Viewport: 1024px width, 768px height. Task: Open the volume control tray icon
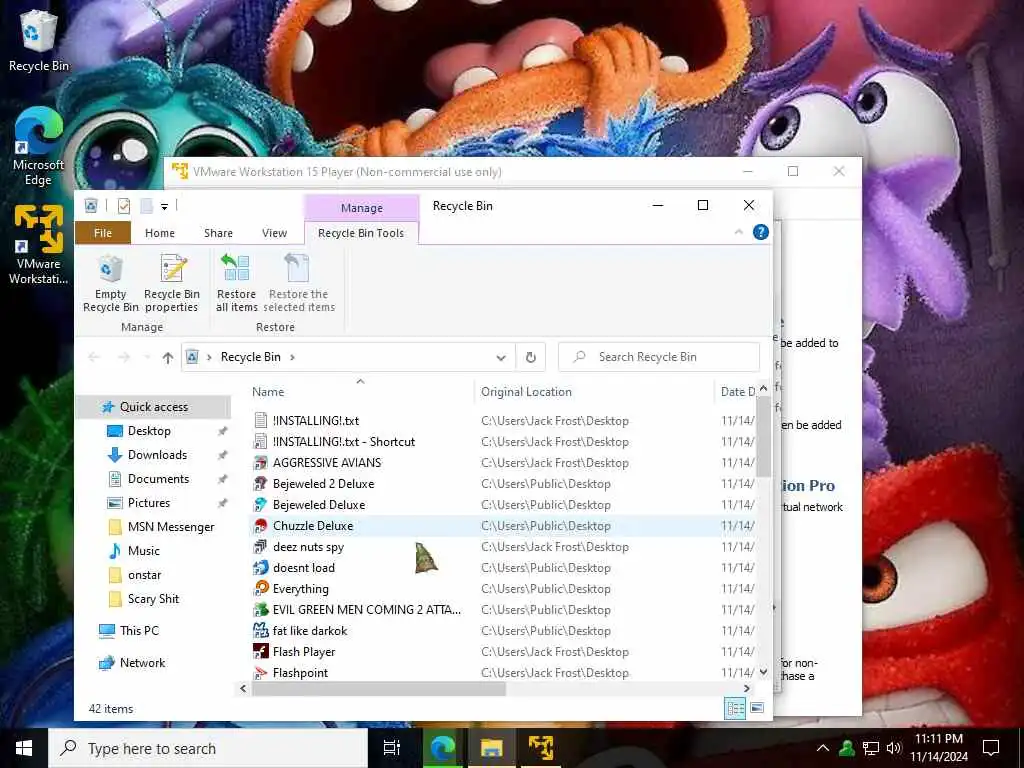point(894,748)
